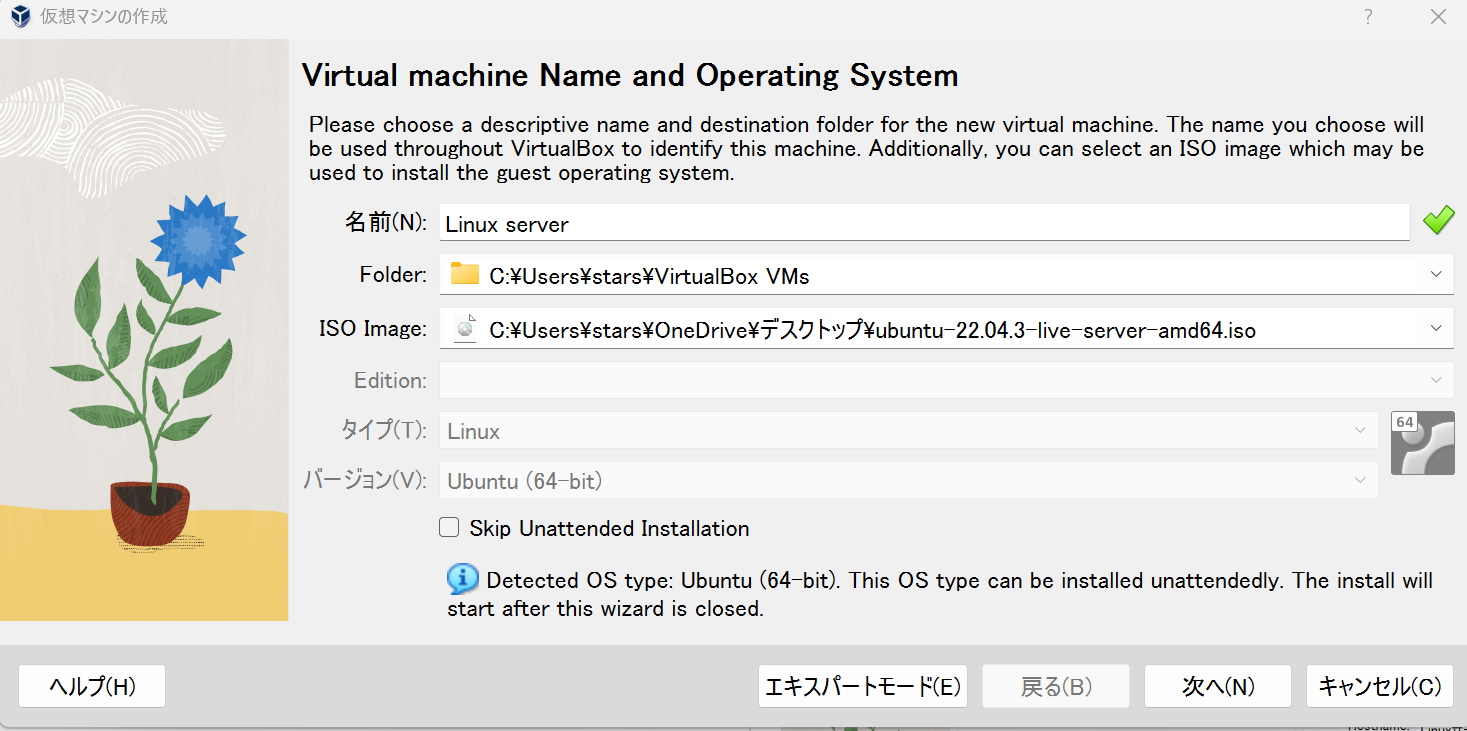Image resolution: width=1467 pixels, height=731 pixels.
Task: Click the Virtual machine Name and Operating System heading
Action: [x=630, y=75]
